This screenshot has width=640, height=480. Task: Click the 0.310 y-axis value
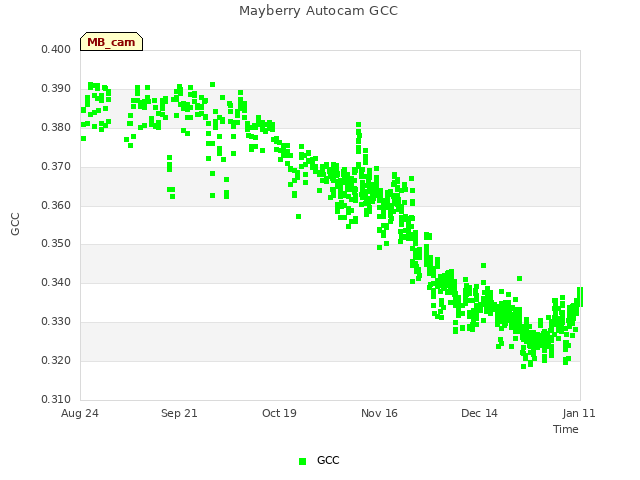tap(56, 399)
